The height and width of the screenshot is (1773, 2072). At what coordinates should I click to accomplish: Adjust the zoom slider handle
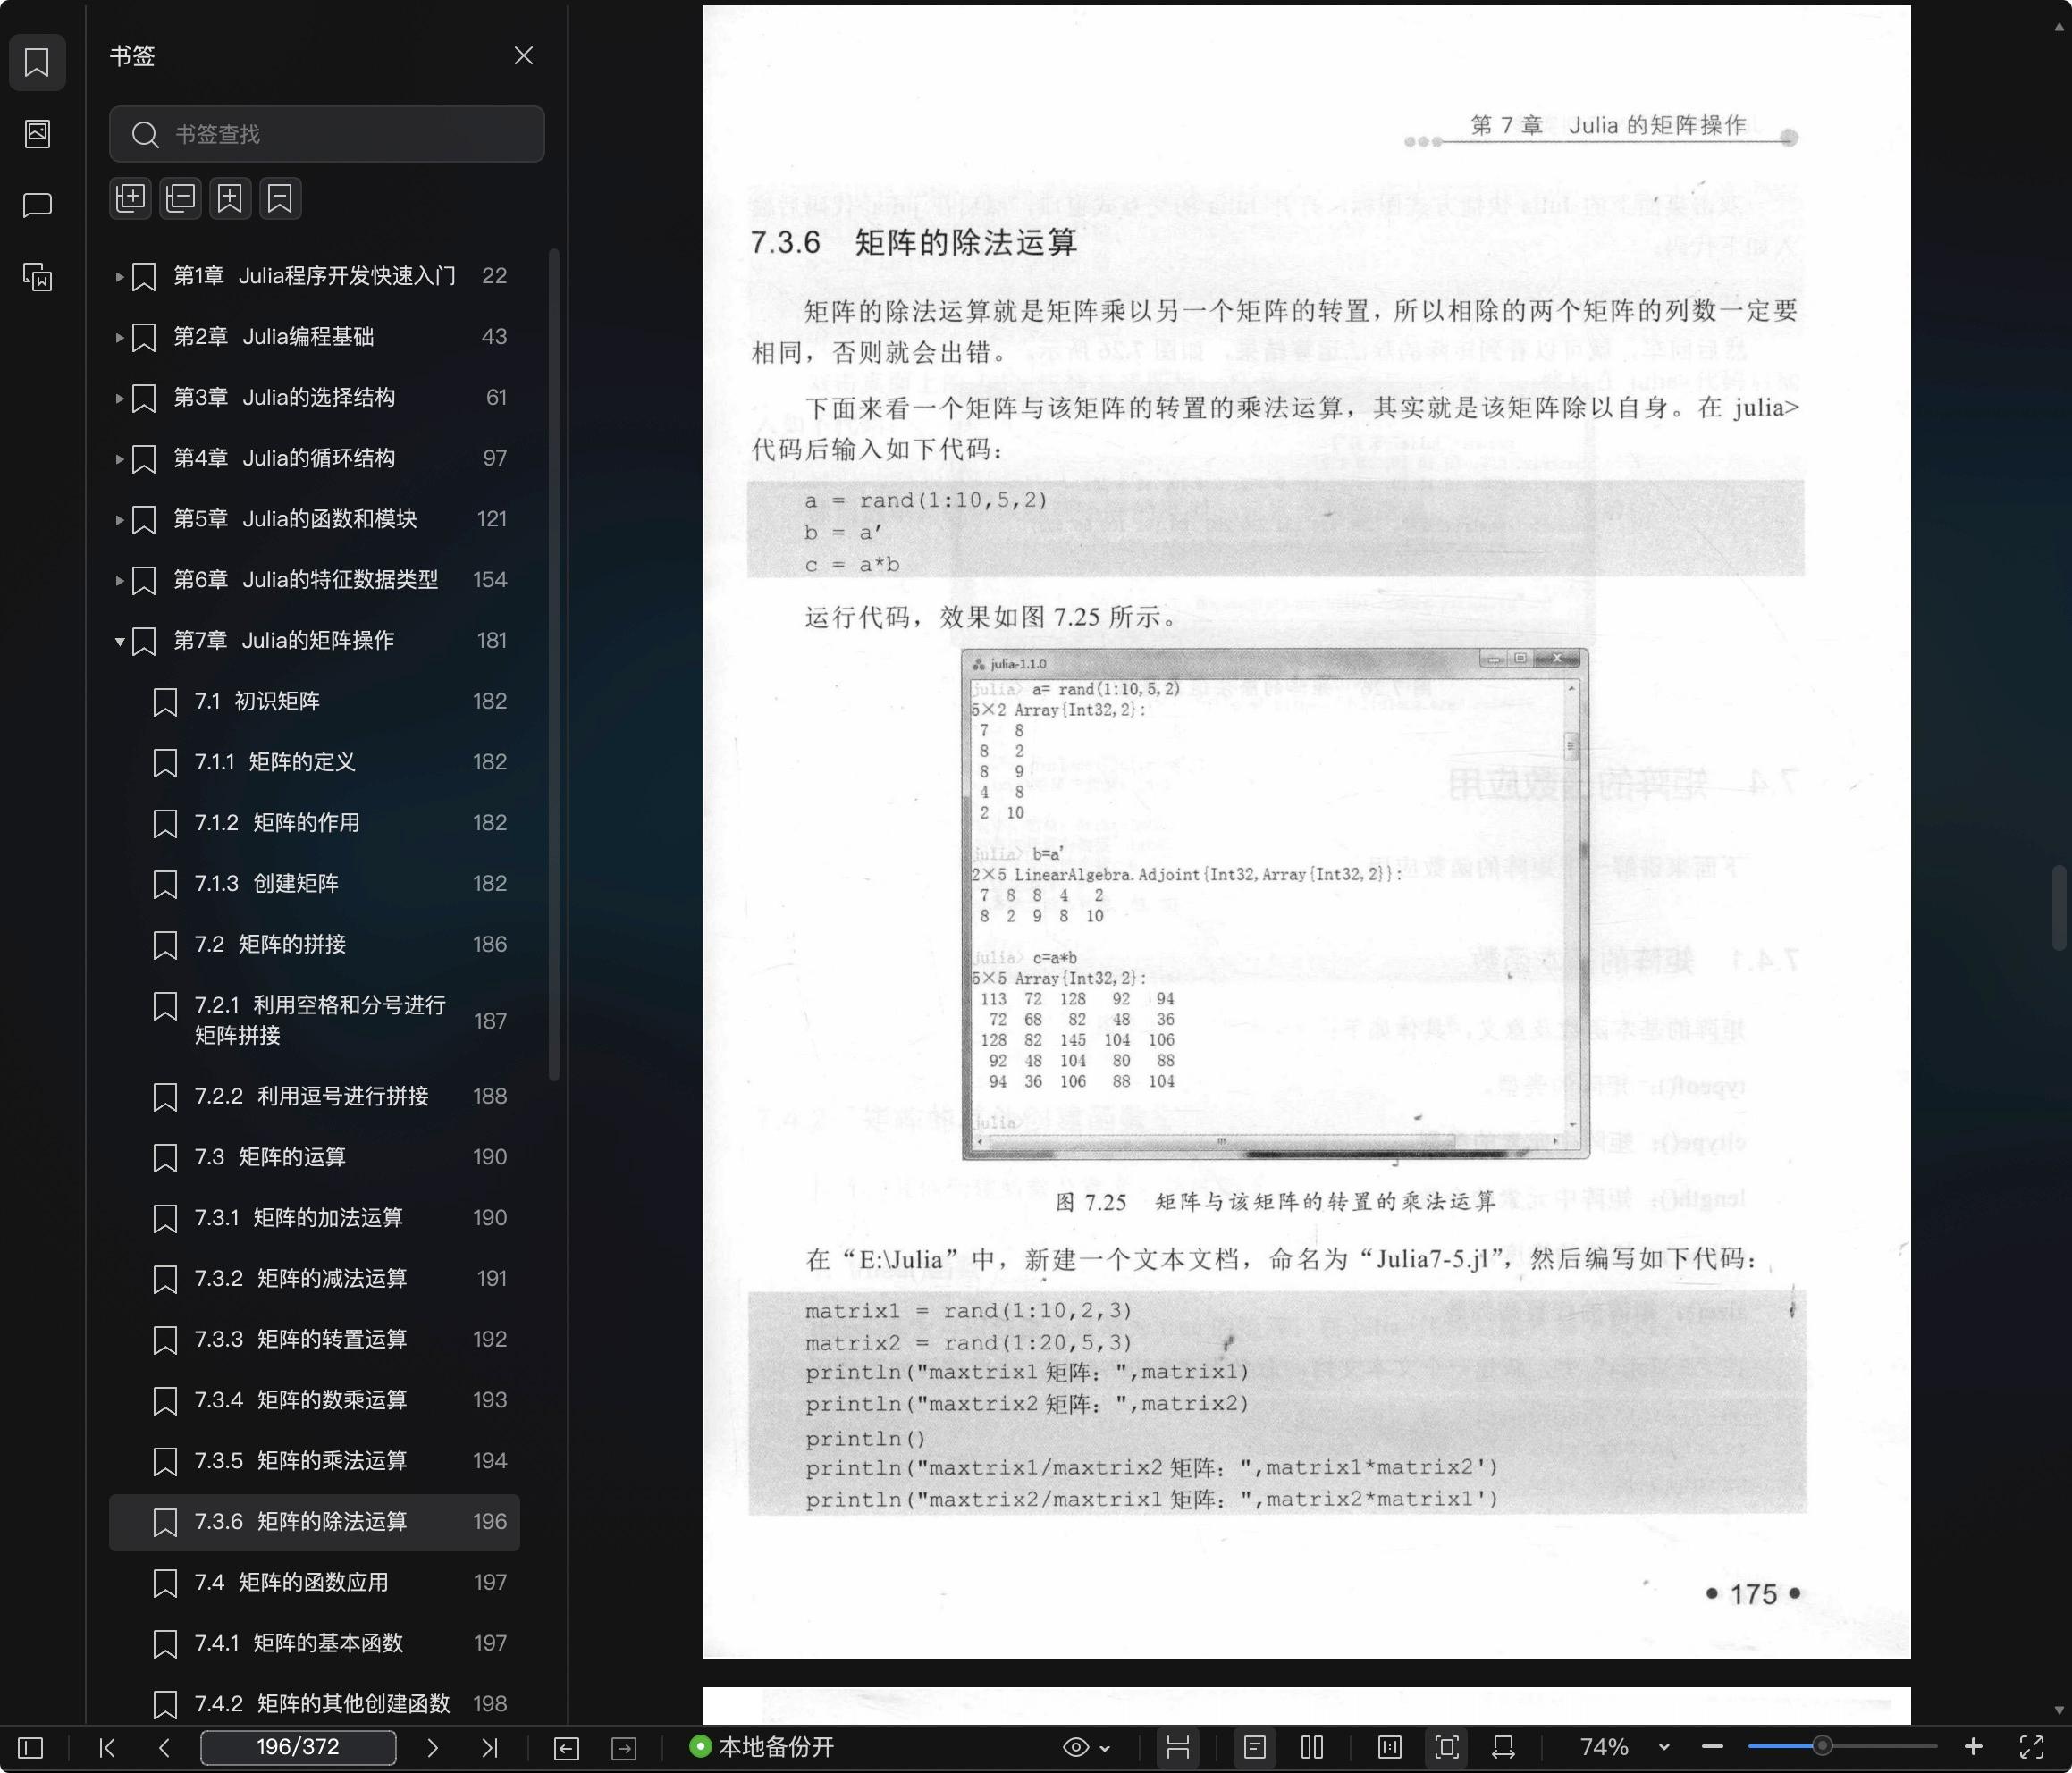coord(1823,1747)
